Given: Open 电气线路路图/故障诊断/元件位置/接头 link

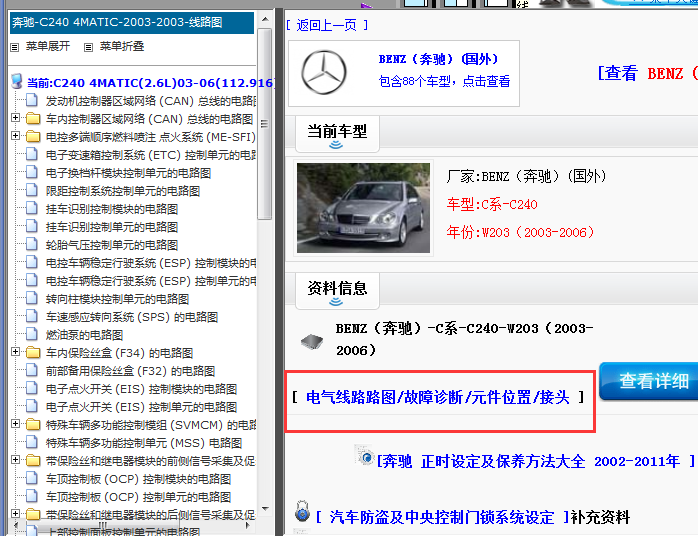Looking at the screenshot, I should tap(438, 397).
